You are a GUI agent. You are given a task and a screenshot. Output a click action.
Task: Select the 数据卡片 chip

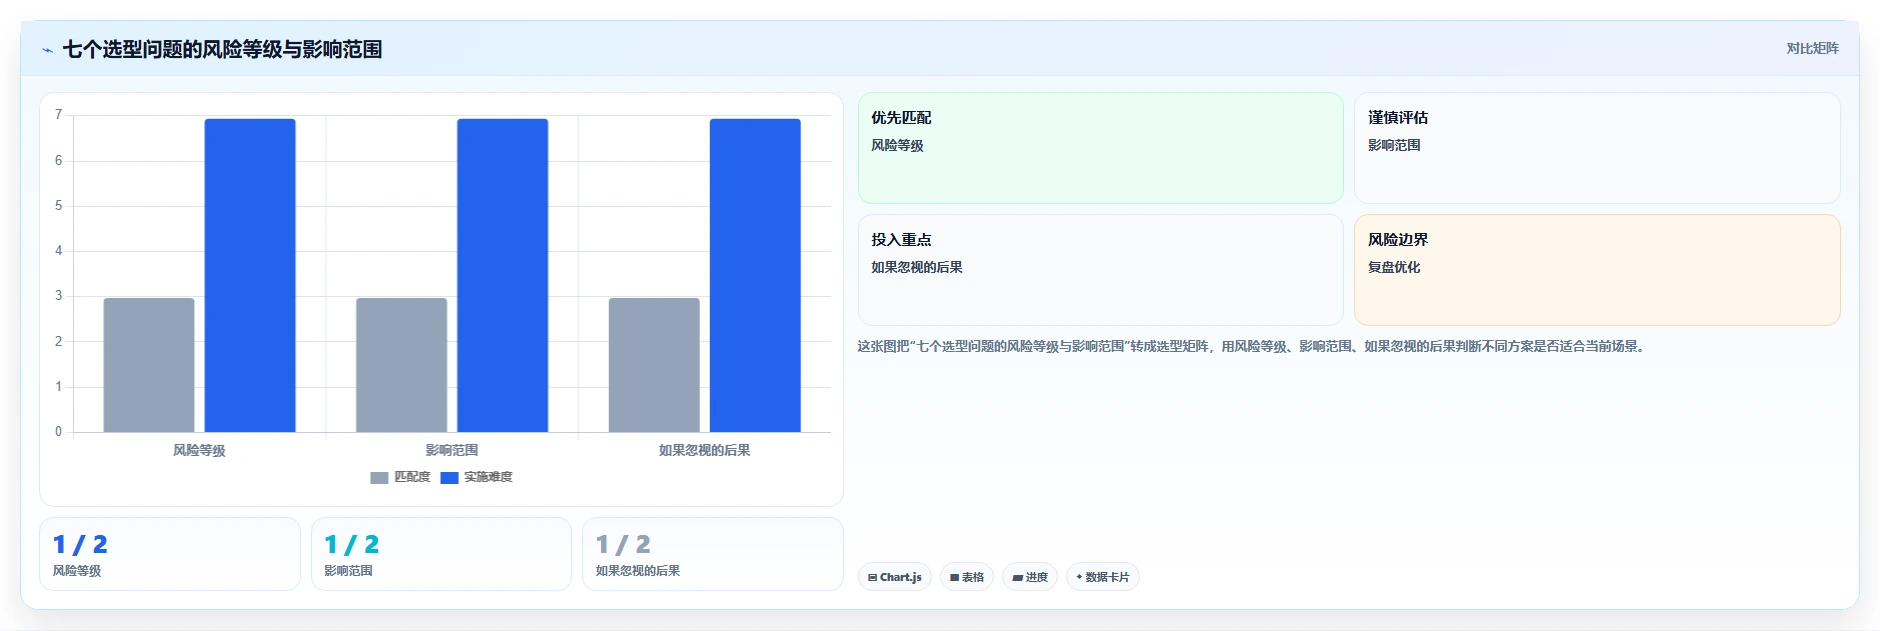point(1103,577)
